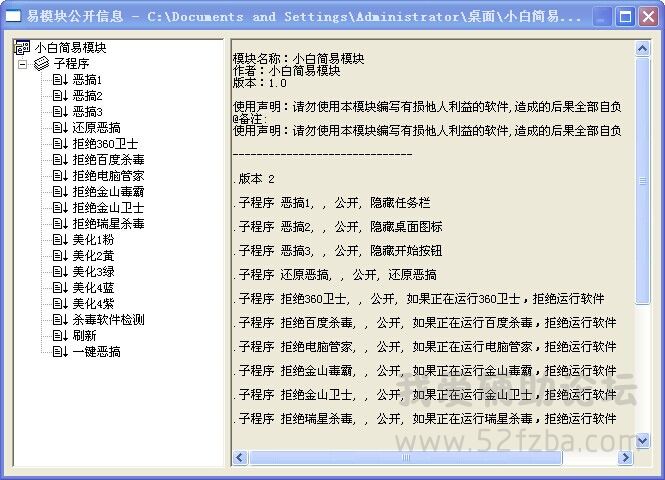The height and width of the screenshot is (480, 665).
Task: Click the 隐藏开始按钮 description line
Action: coord(338,251)
